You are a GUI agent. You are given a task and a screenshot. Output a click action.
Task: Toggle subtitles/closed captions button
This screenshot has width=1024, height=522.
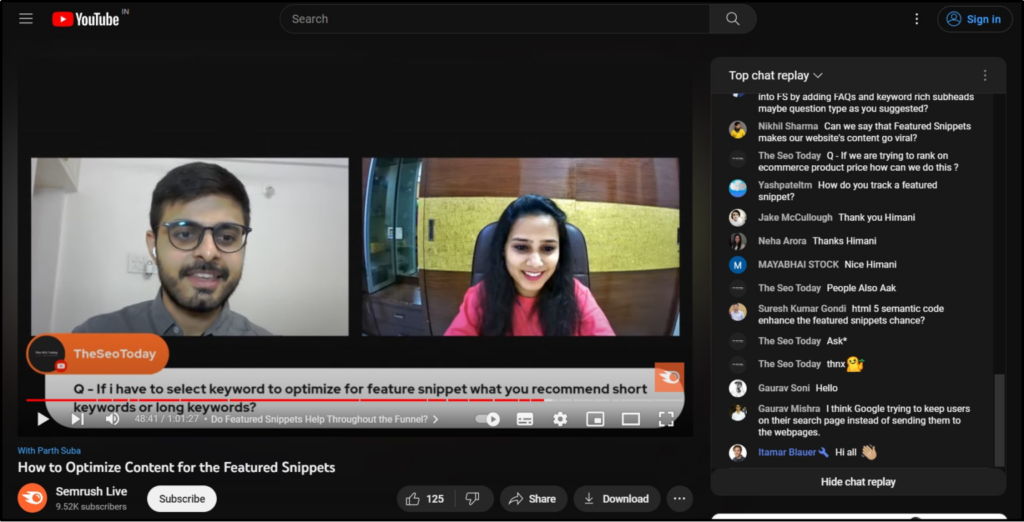525,419
